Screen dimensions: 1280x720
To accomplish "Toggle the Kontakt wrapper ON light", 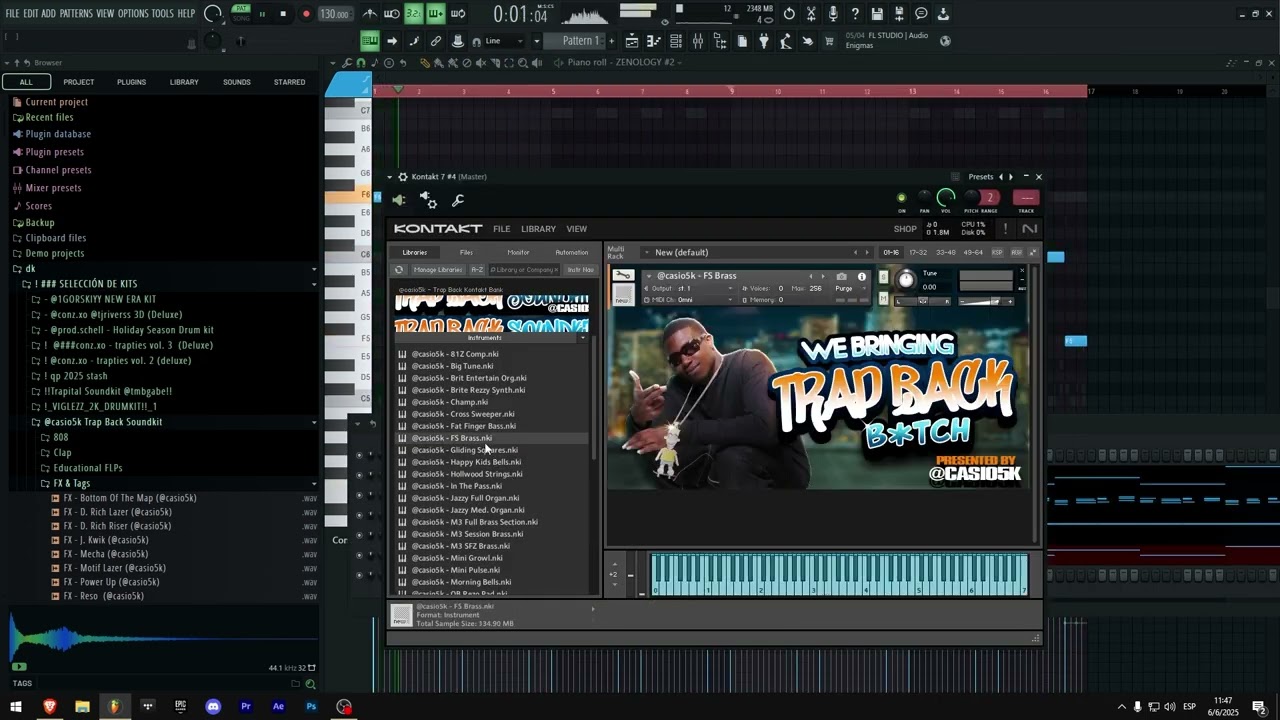I will pos(901,198).
